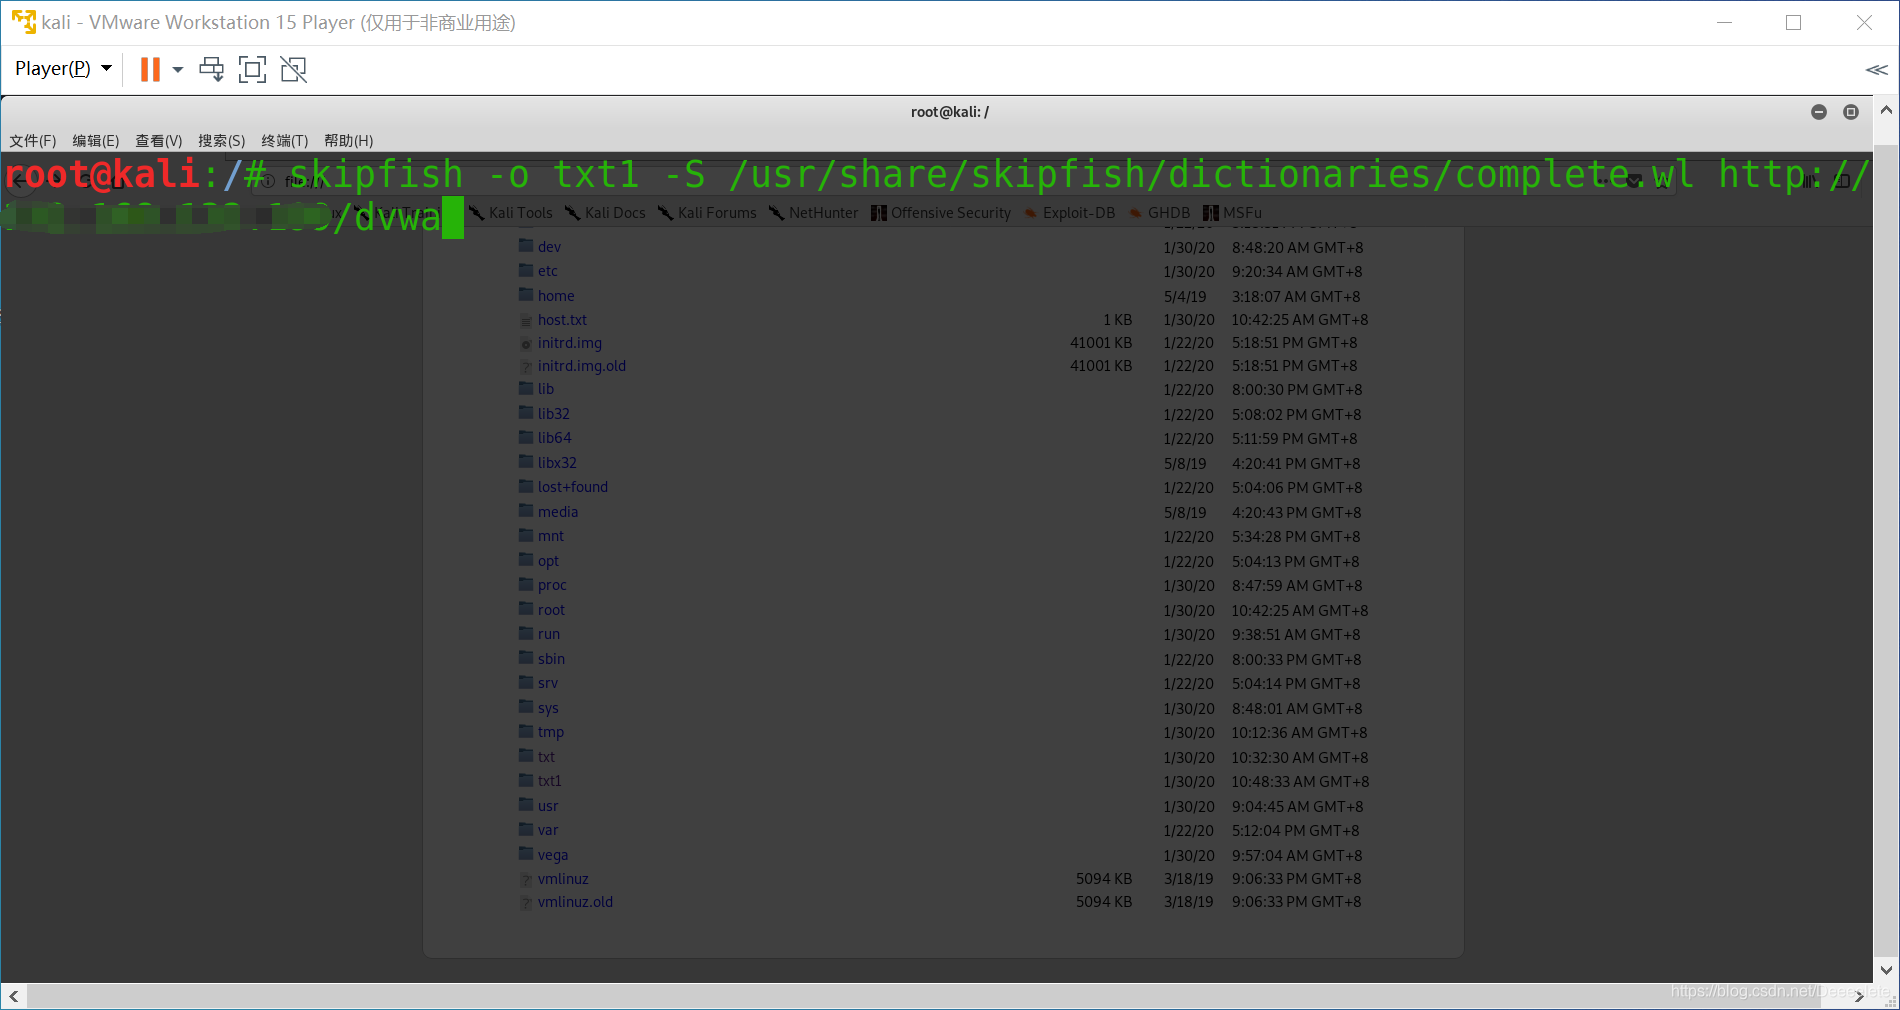Open the var directory link
This screenshot has height=1010, width=1900.
pos(548,830)
